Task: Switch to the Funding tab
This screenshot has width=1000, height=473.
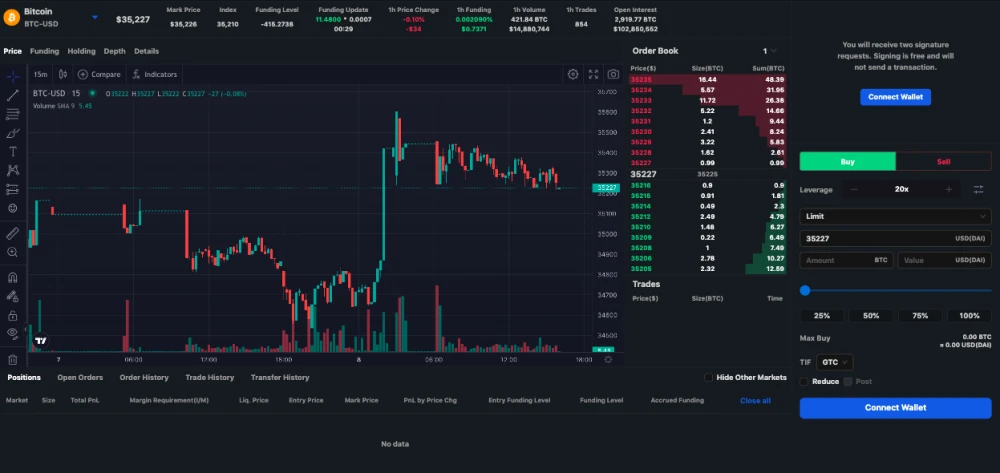Action: [x=44, y=51]
